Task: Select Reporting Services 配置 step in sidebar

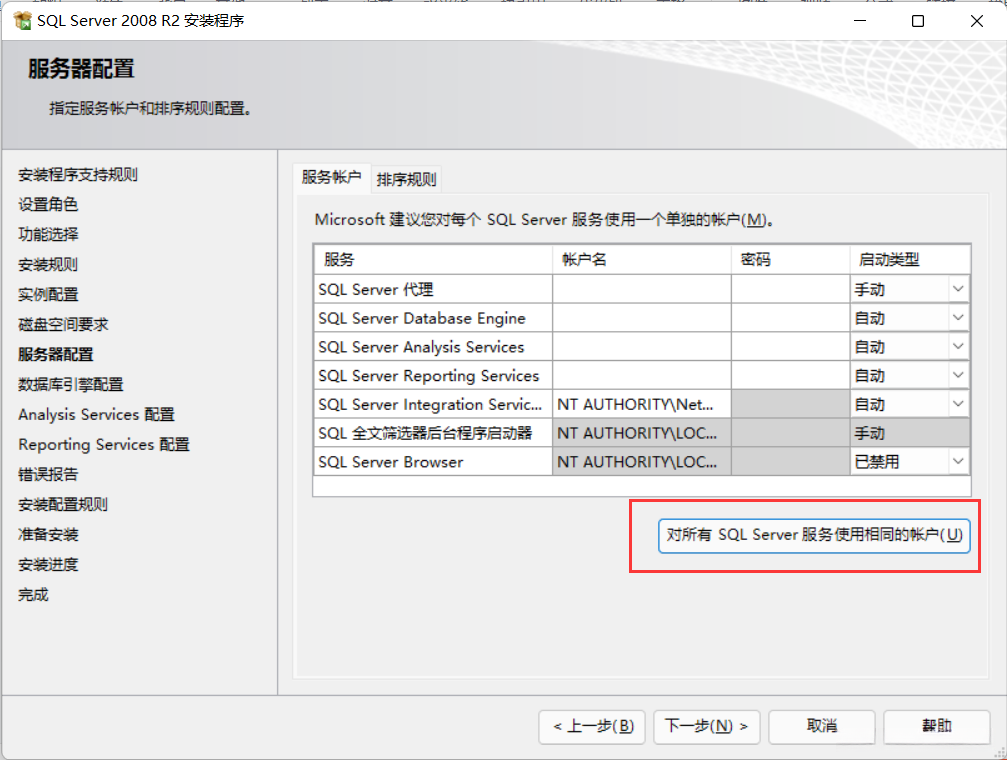Action: coord(104,445)
